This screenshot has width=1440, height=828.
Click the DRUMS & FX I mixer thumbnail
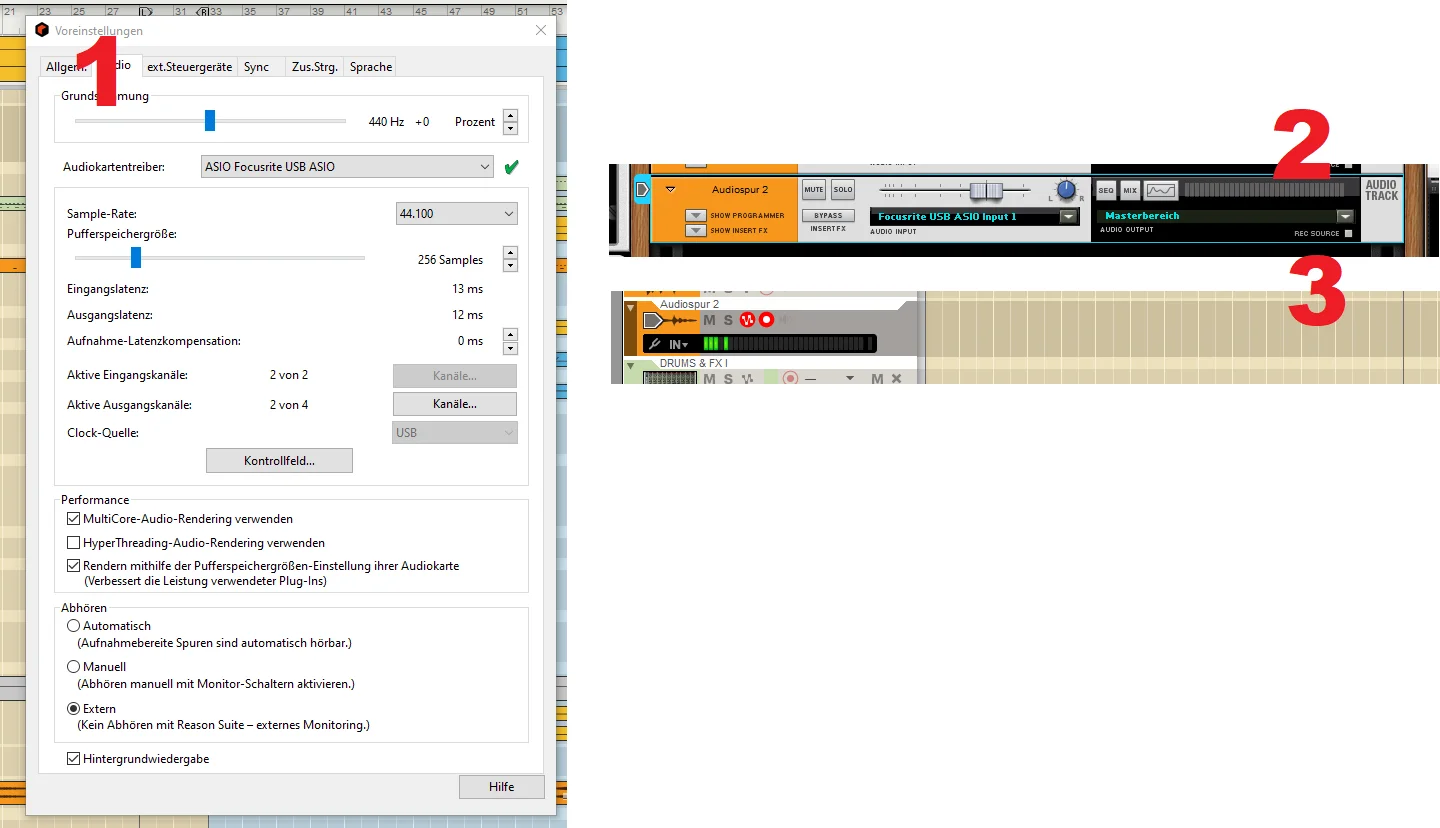click(x=669, y=378)
